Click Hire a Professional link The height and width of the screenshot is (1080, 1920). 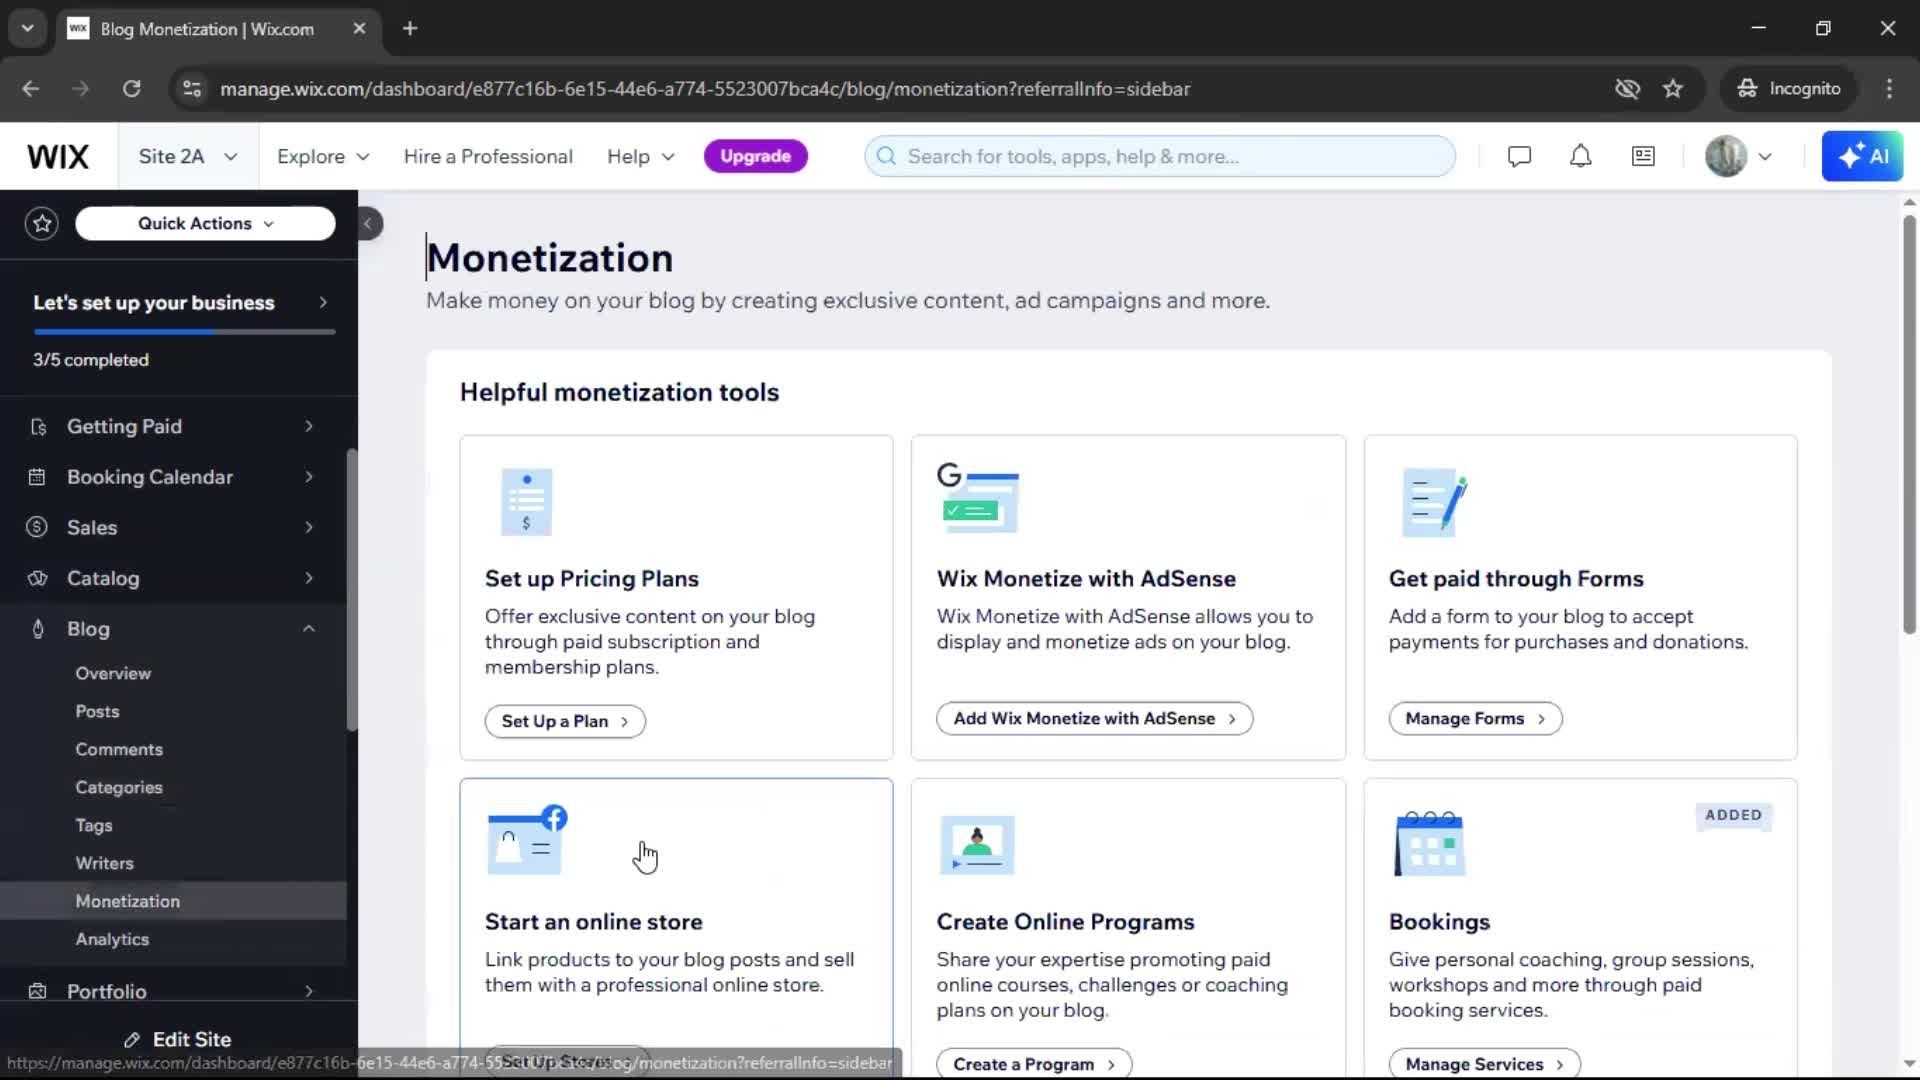[x=488, y=156]
